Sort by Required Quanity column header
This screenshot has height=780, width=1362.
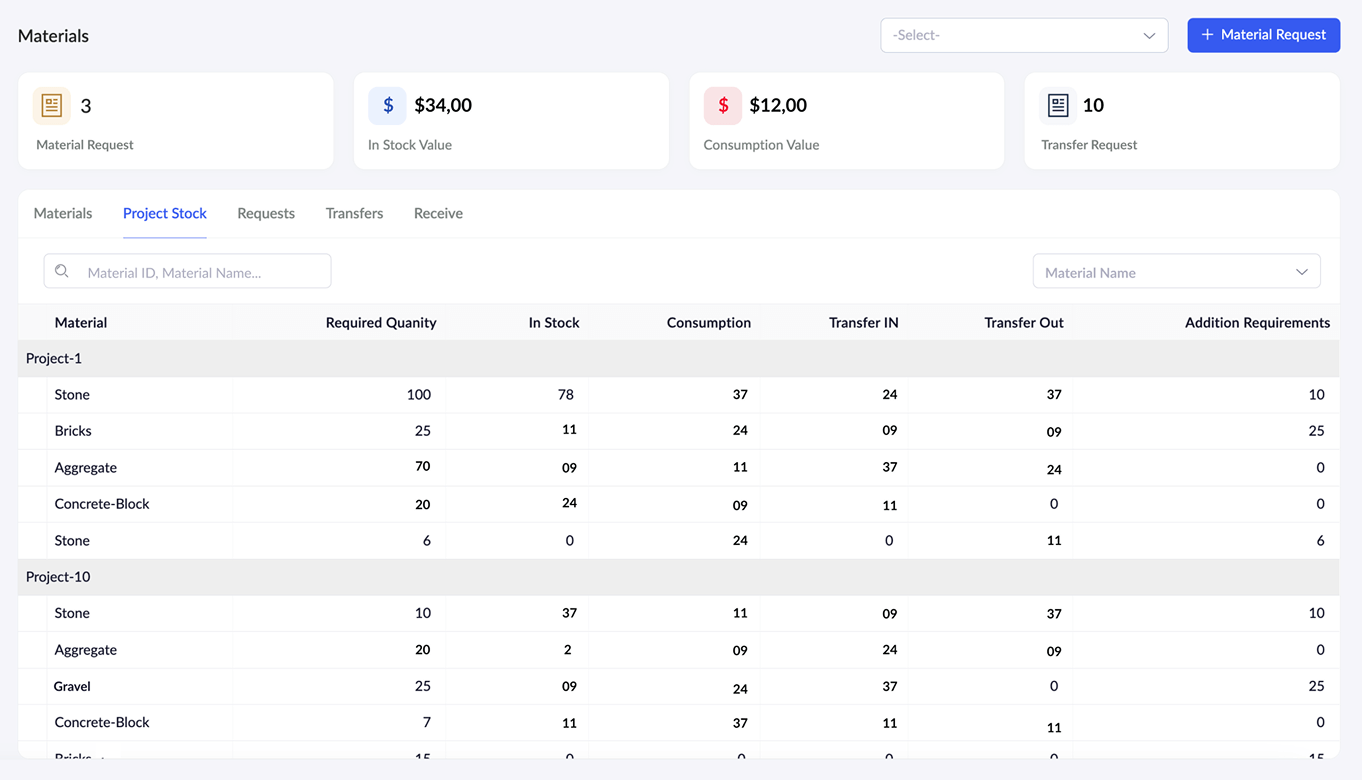(381, 322)
